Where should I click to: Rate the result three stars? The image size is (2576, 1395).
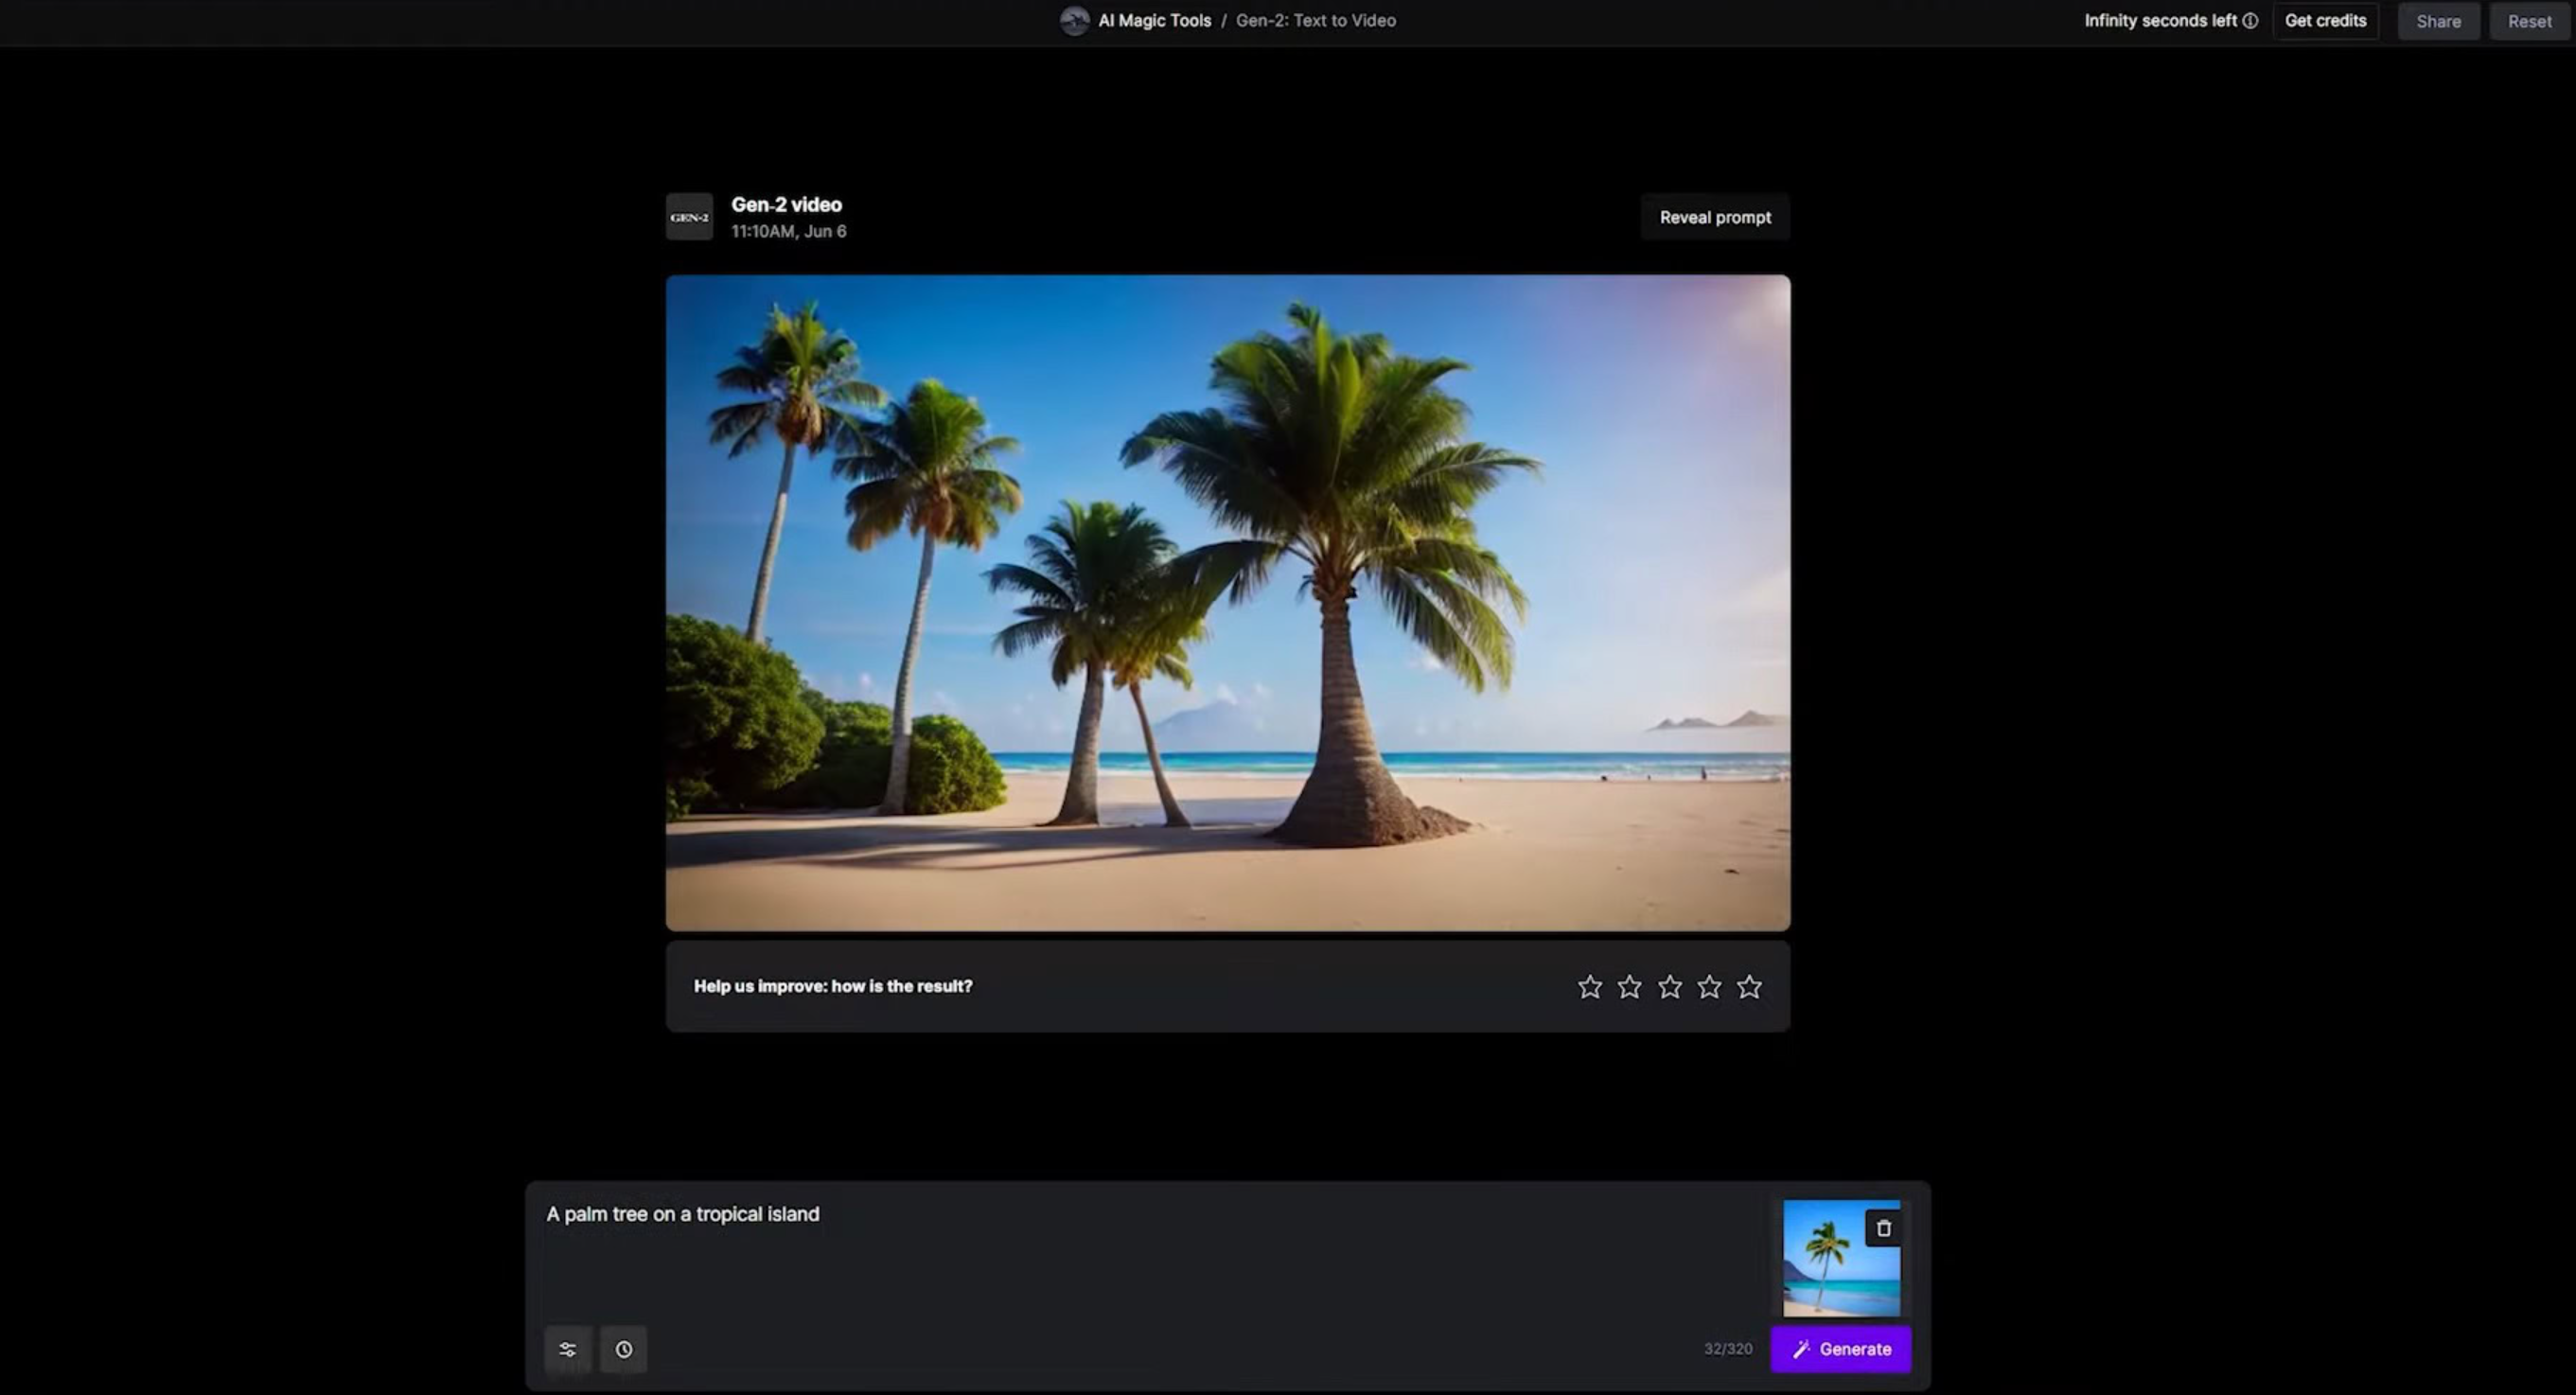tap(1669, 986)
